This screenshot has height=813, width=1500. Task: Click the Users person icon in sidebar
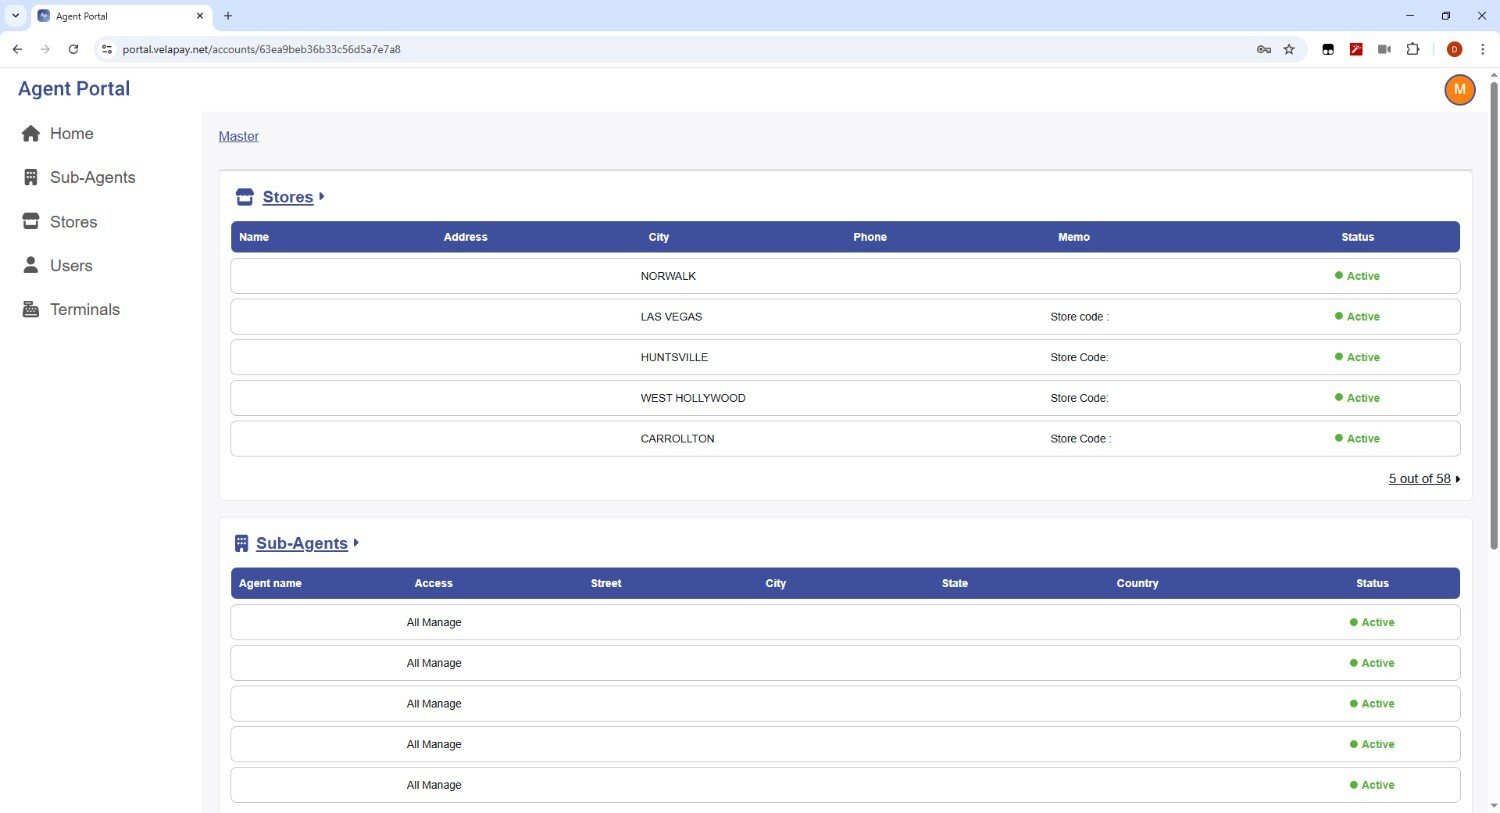(x=31, y=266)
